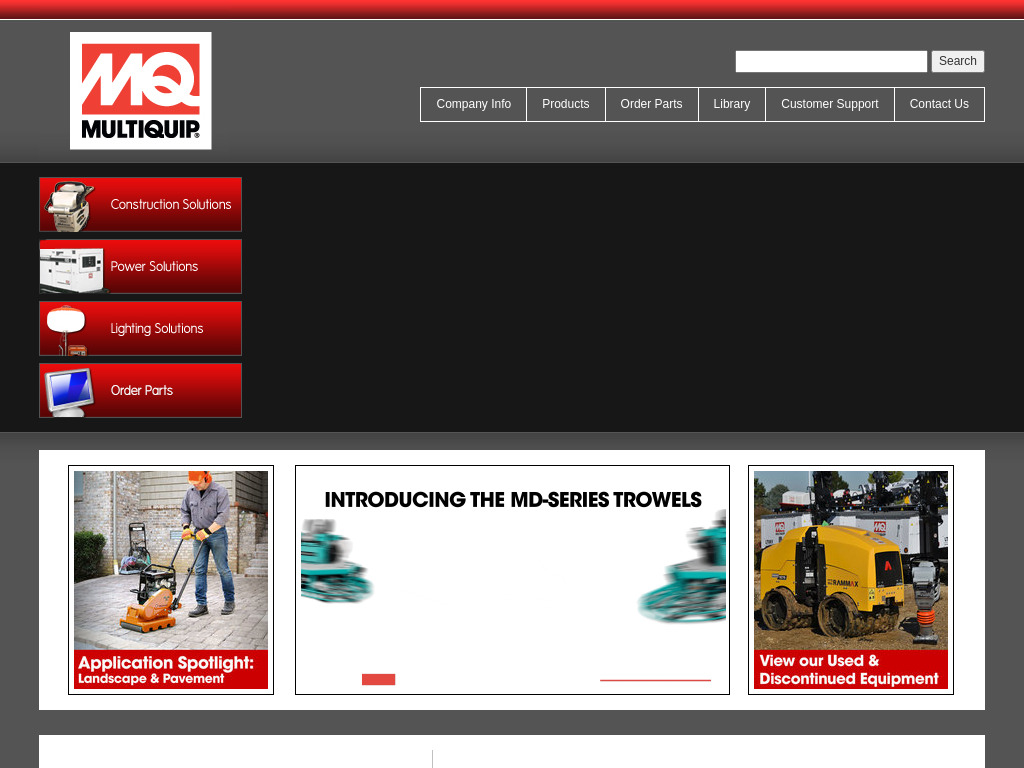This screenshot has width=1024, height=768.
Task: Open the Contact Us menu
Action: (939, 104)
